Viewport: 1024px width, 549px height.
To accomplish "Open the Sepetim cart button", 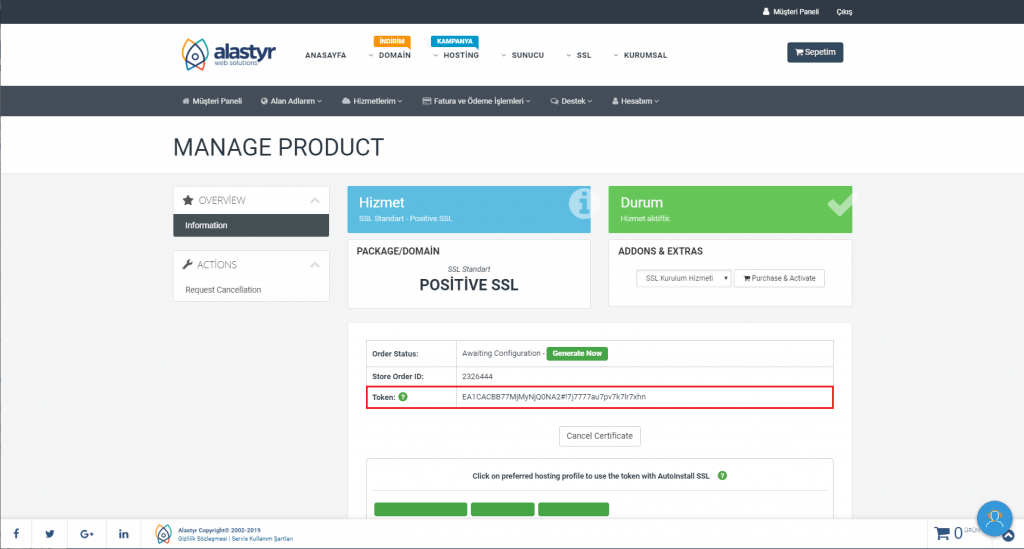I will point(815,52).
